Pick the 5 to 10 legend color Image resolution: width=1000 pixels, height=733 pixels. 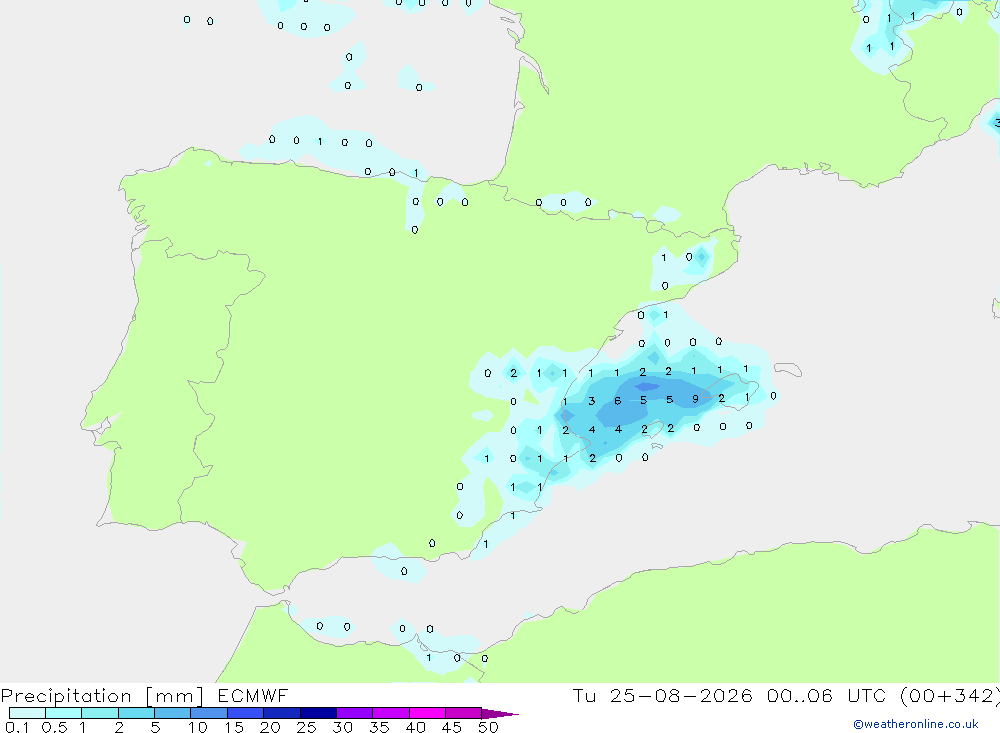[173, 713]
